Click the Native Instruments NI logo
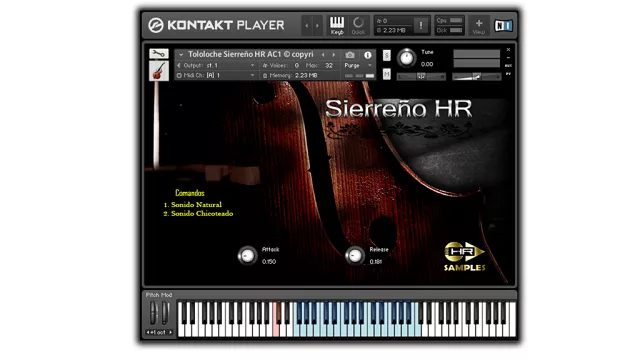The width and height of the screenshot is (640, 360). [503, 26]
